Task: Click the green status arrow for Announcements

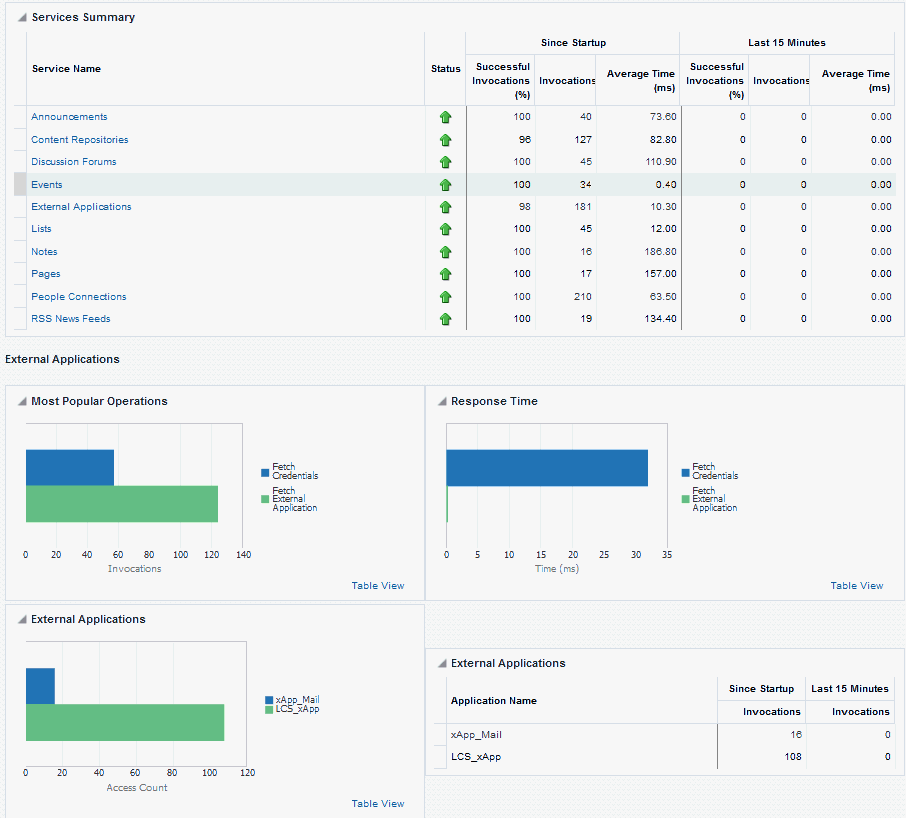Action: (445, 117)
